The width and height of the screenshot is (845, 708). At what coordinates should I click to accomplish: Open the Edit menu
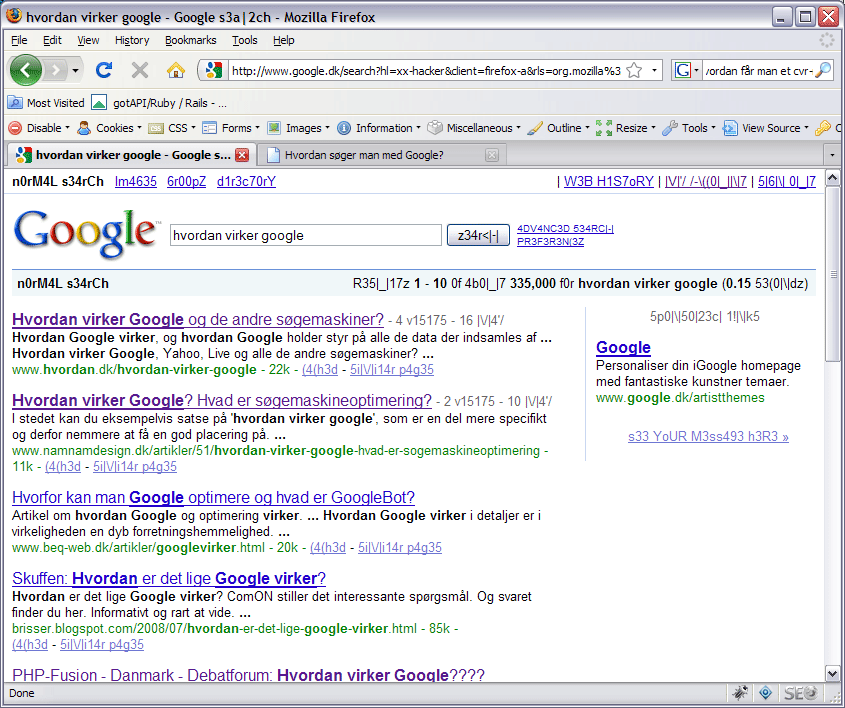point(52,40)
